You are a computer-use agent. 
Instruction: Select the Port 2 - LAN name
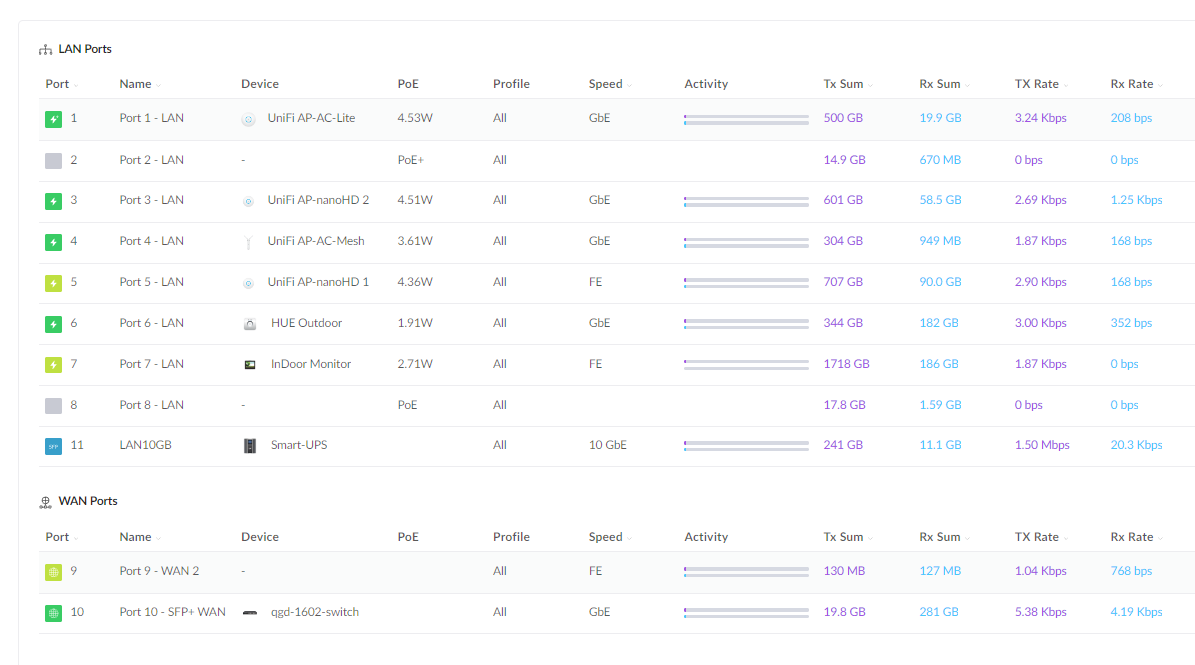pos(152,160)
